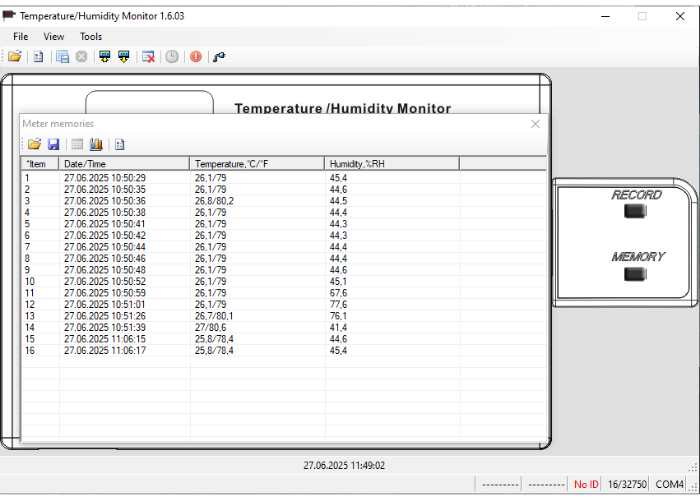The height and width of the screenshot is (500, 700).
Task: Open file using Meter memories folder icon
Action: (x=34, y=144)
